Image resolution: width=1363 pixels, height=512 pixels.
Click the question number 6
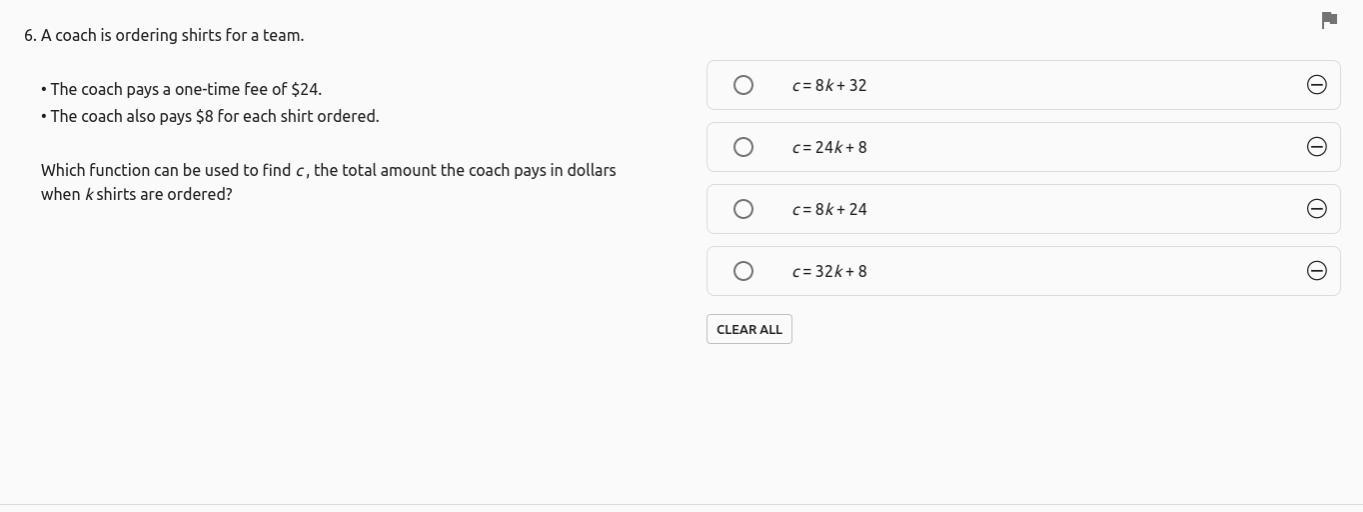click(x=30, y=35)
